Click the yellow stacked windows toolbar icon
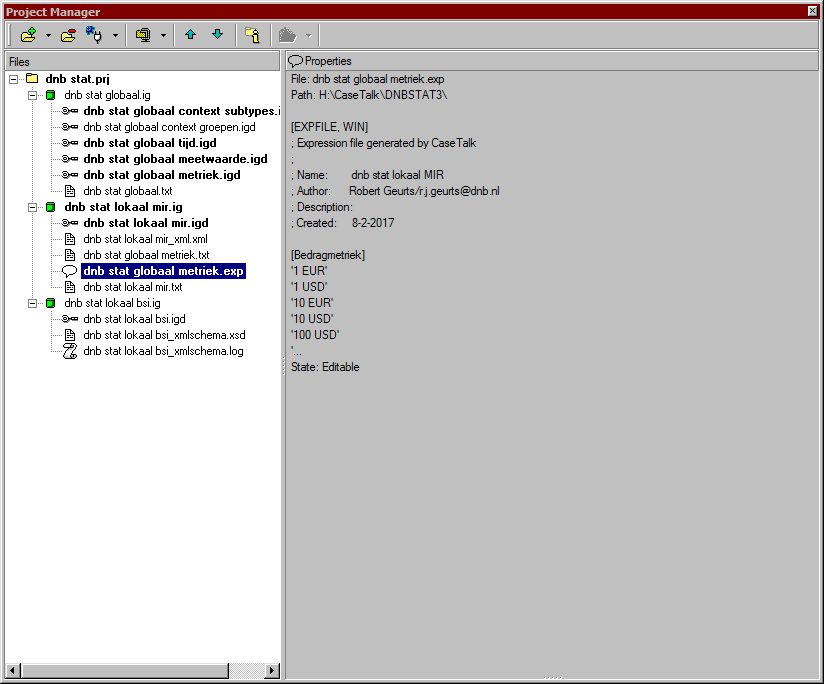 tap(143, 35)
